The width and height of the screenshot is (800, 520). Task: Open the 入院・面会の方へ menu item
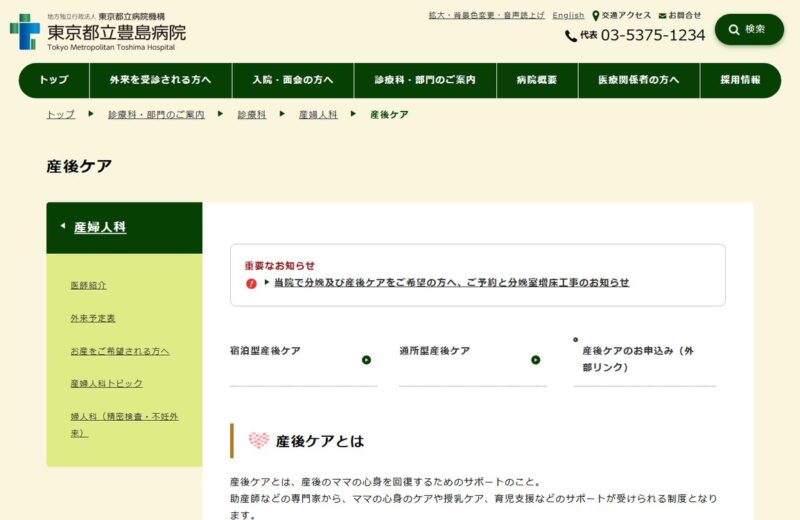(293, 80)
